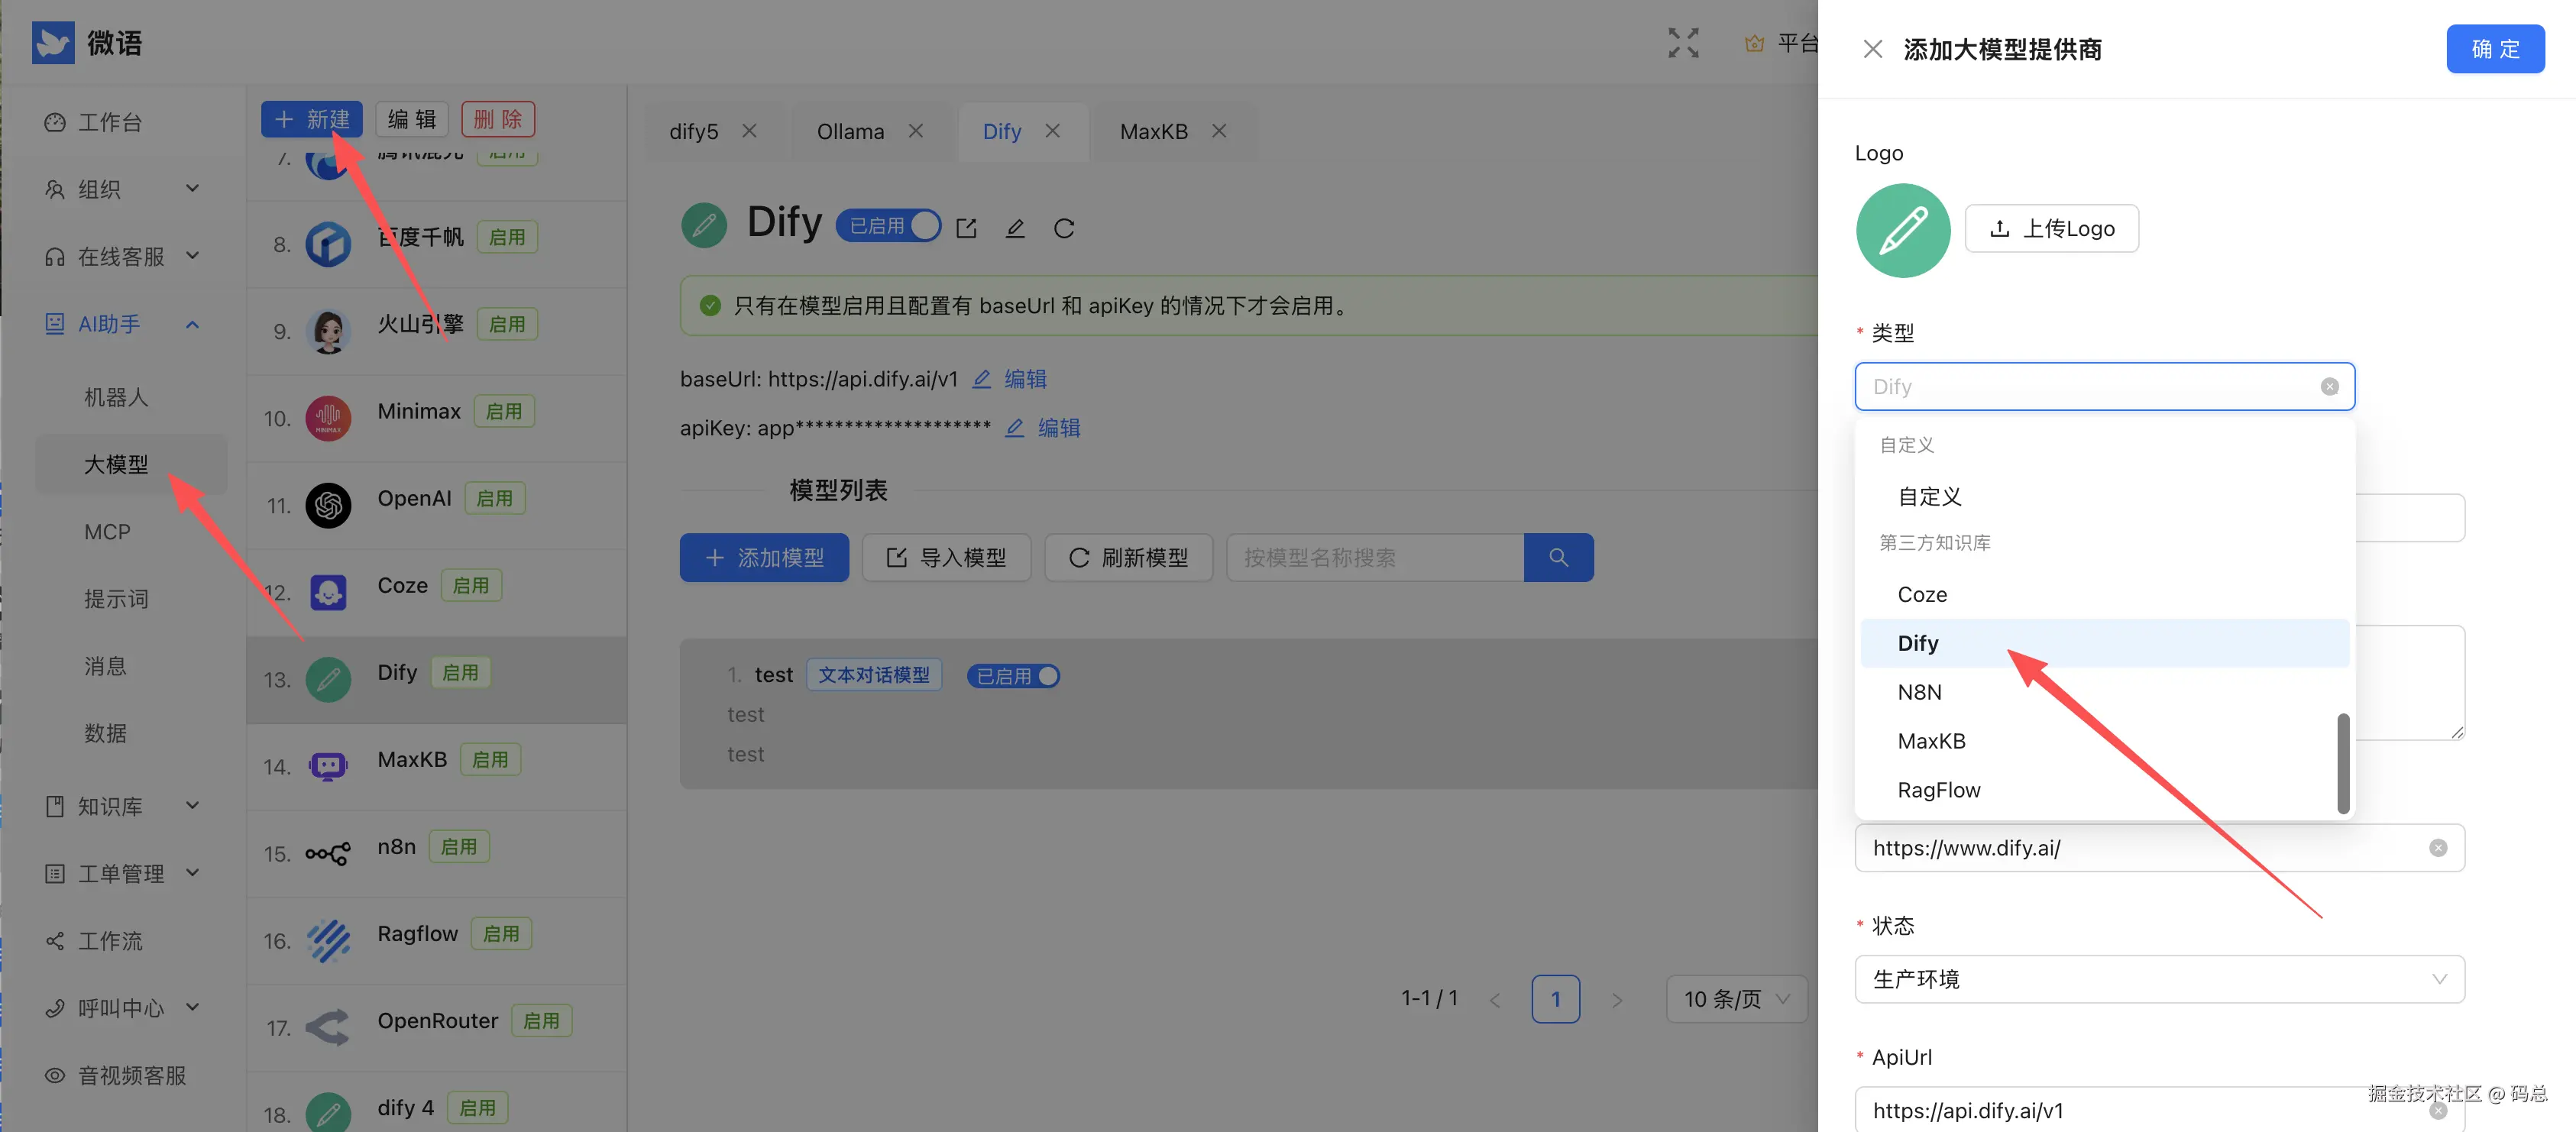Viewport: 2576px width, 1132px height.
Task: Select the 工作流 sidebar icon
Action: tap(54, 940)
